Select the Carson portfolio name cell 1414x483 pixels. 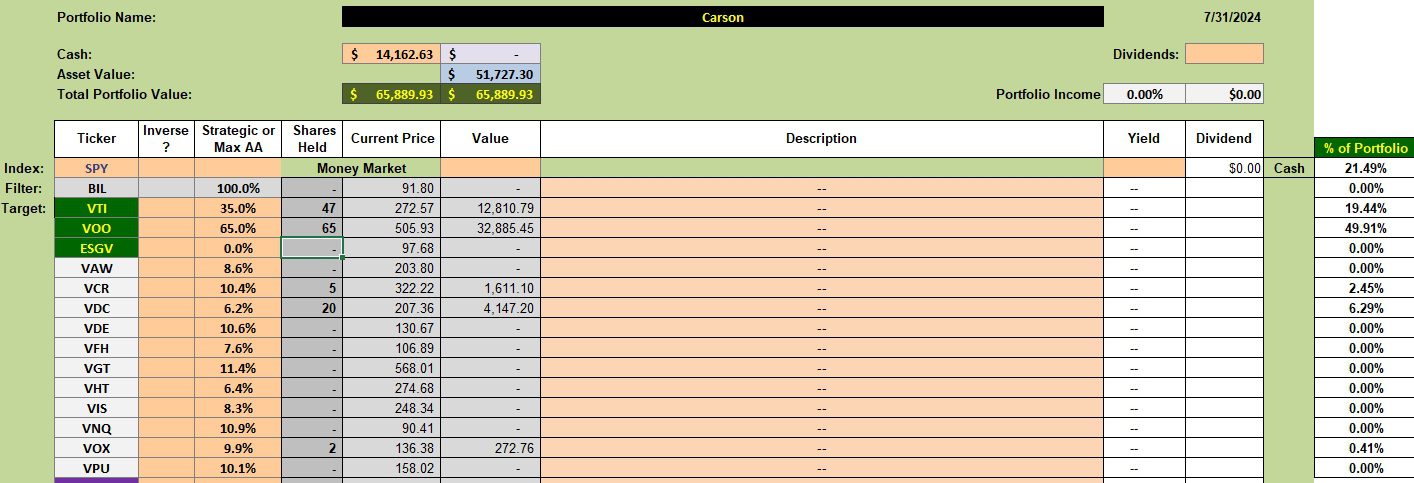tap(722, 17)
